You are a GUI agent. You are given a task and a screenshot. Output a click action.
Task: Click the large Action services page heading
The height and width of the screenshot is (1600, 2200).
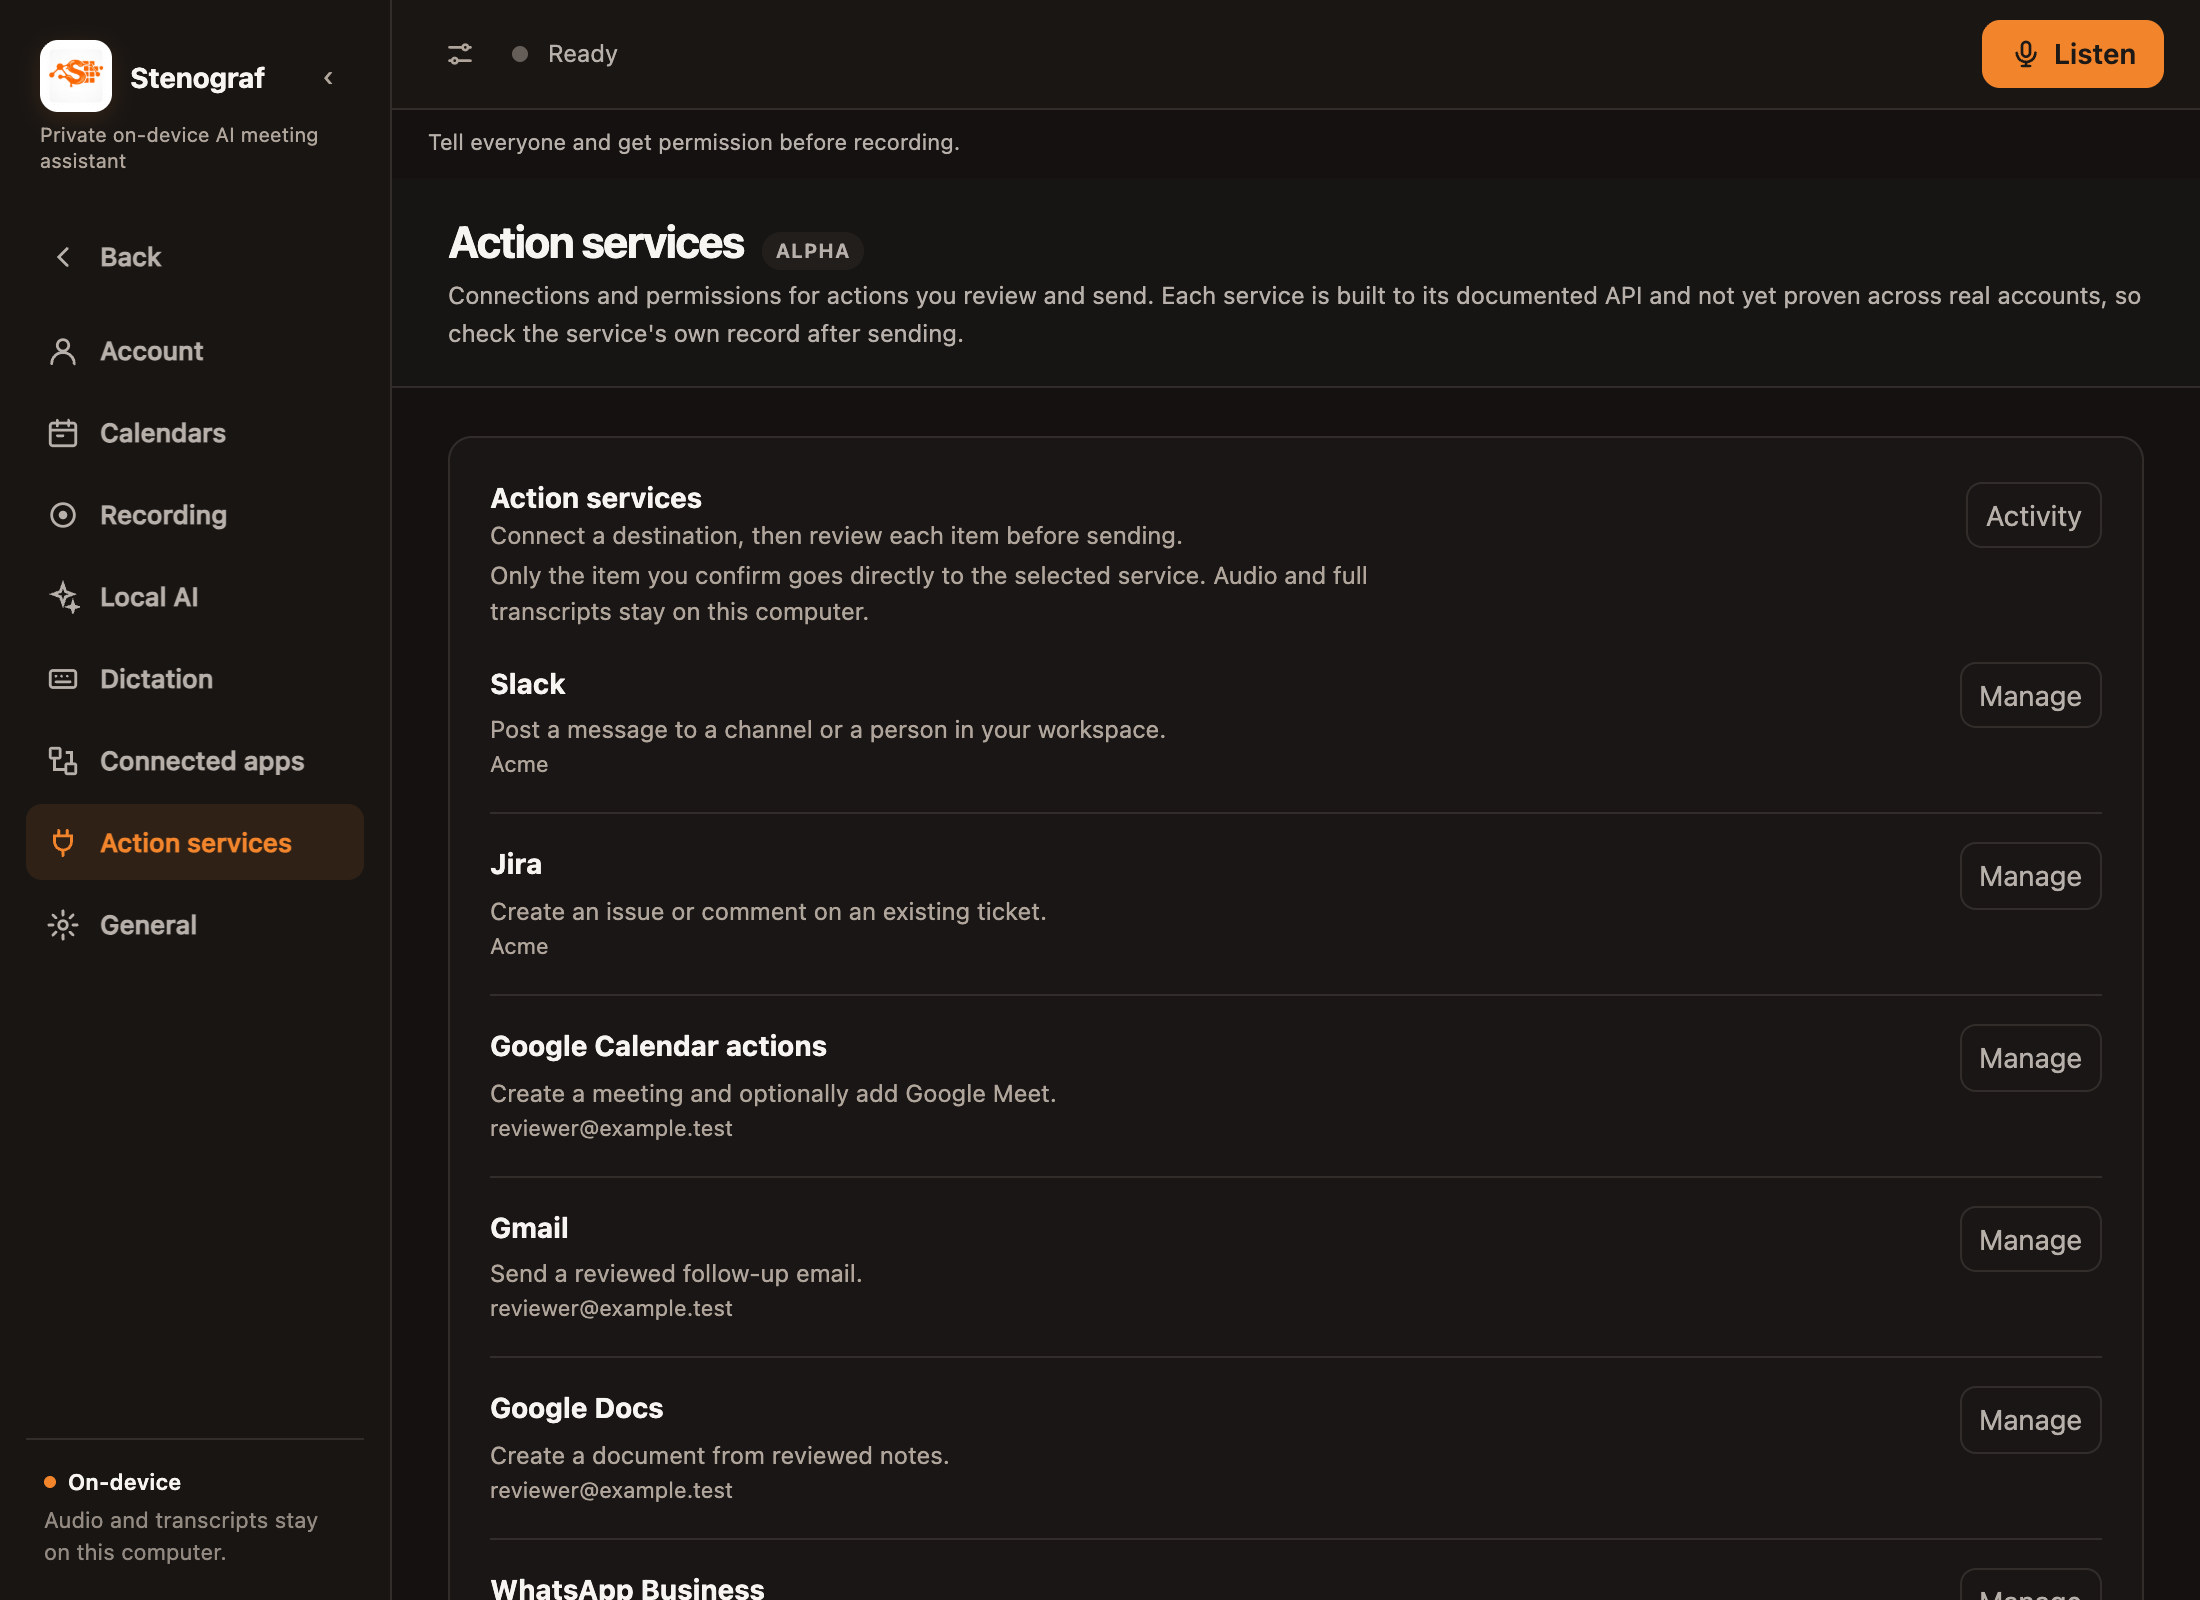(596, 243)
